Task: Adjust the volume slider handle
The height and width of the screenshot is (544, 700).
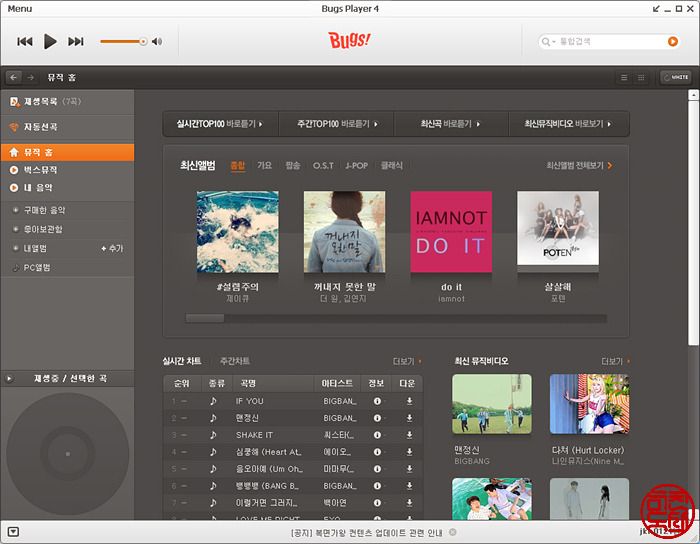Action: tap(143, 42)
